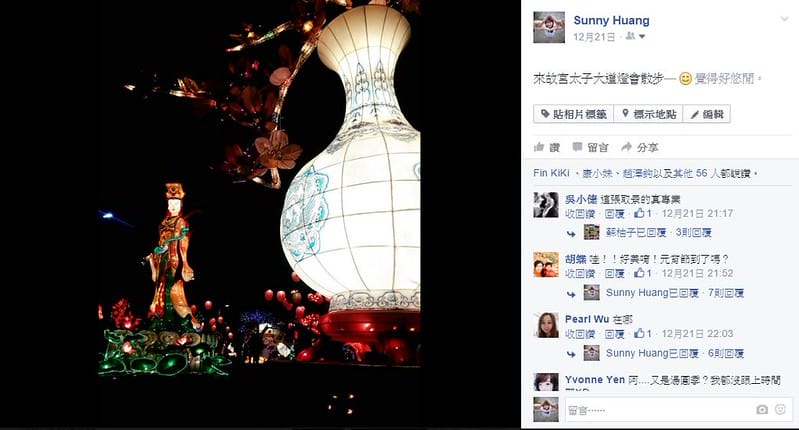Click the 貼相片標籤 tag photo button

coord(573,114)
